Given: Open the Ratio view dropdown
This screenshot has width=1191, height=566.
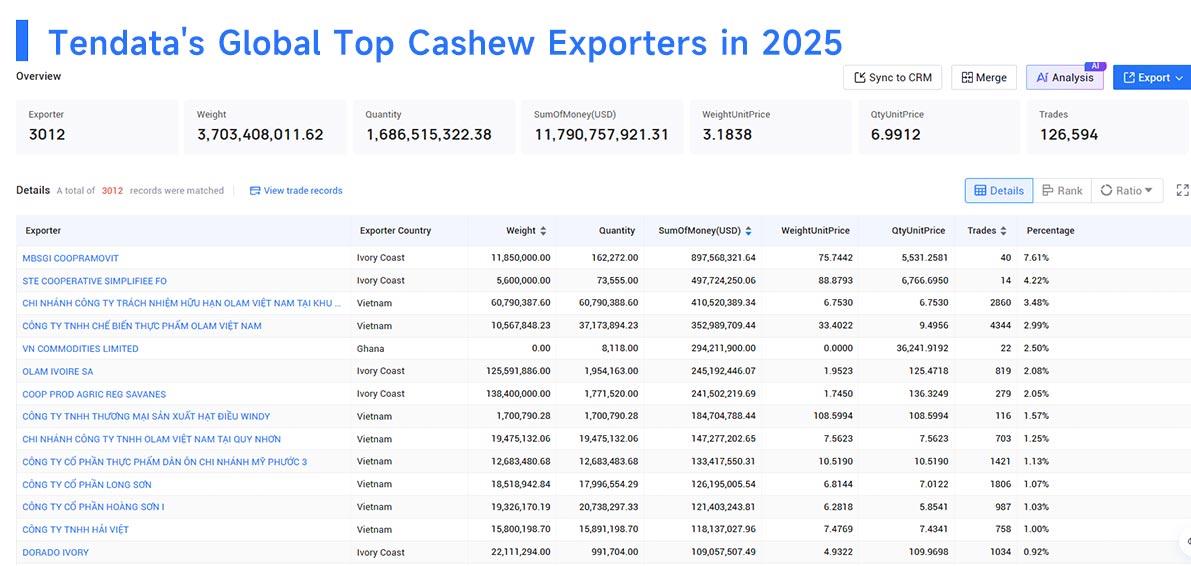Looking at the screenshot, I should [1126, 191].
